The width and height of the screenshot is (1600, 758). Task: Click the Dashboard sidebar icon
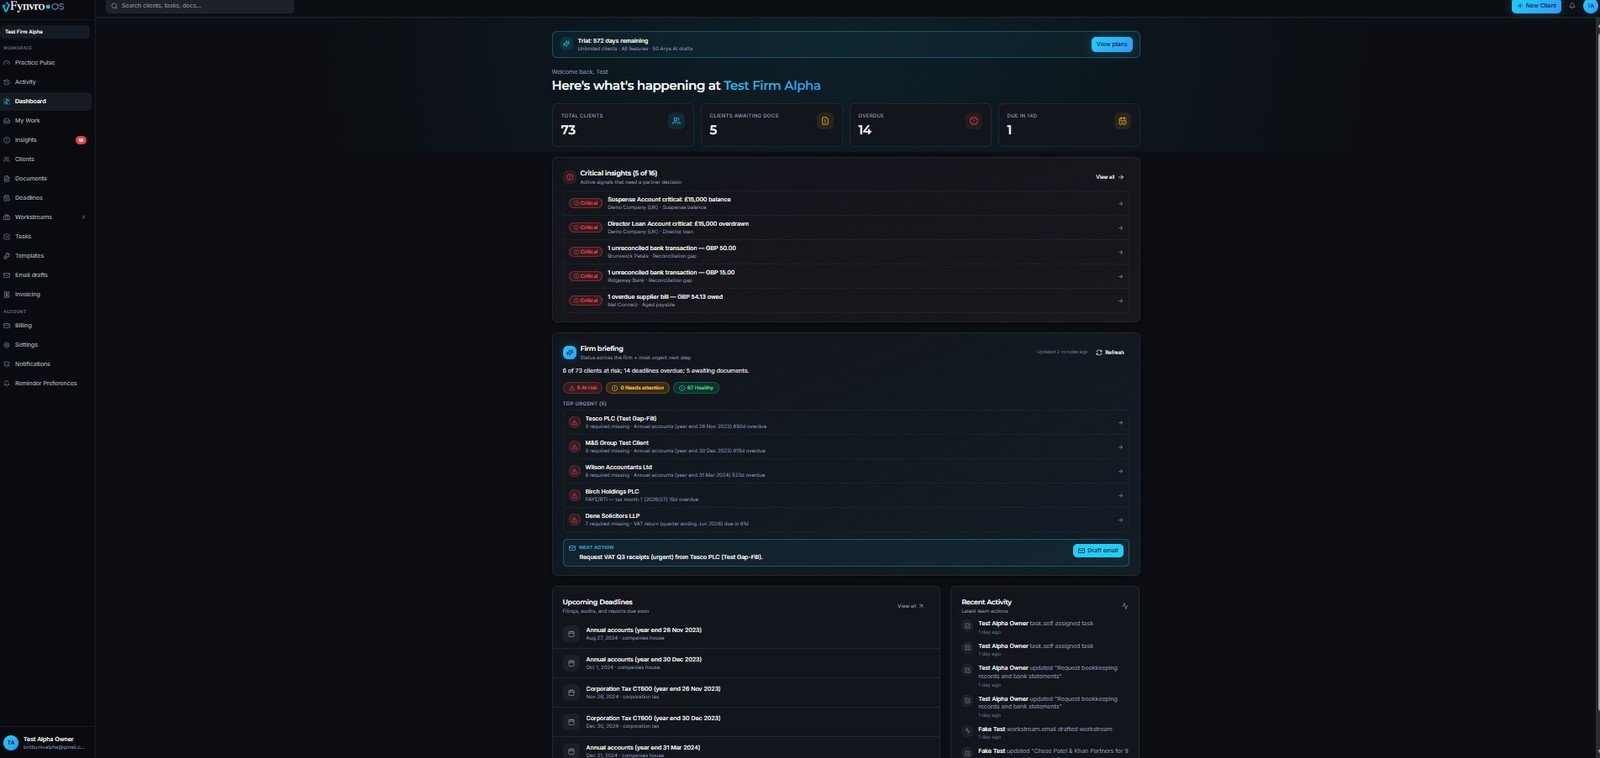[7, 102]
